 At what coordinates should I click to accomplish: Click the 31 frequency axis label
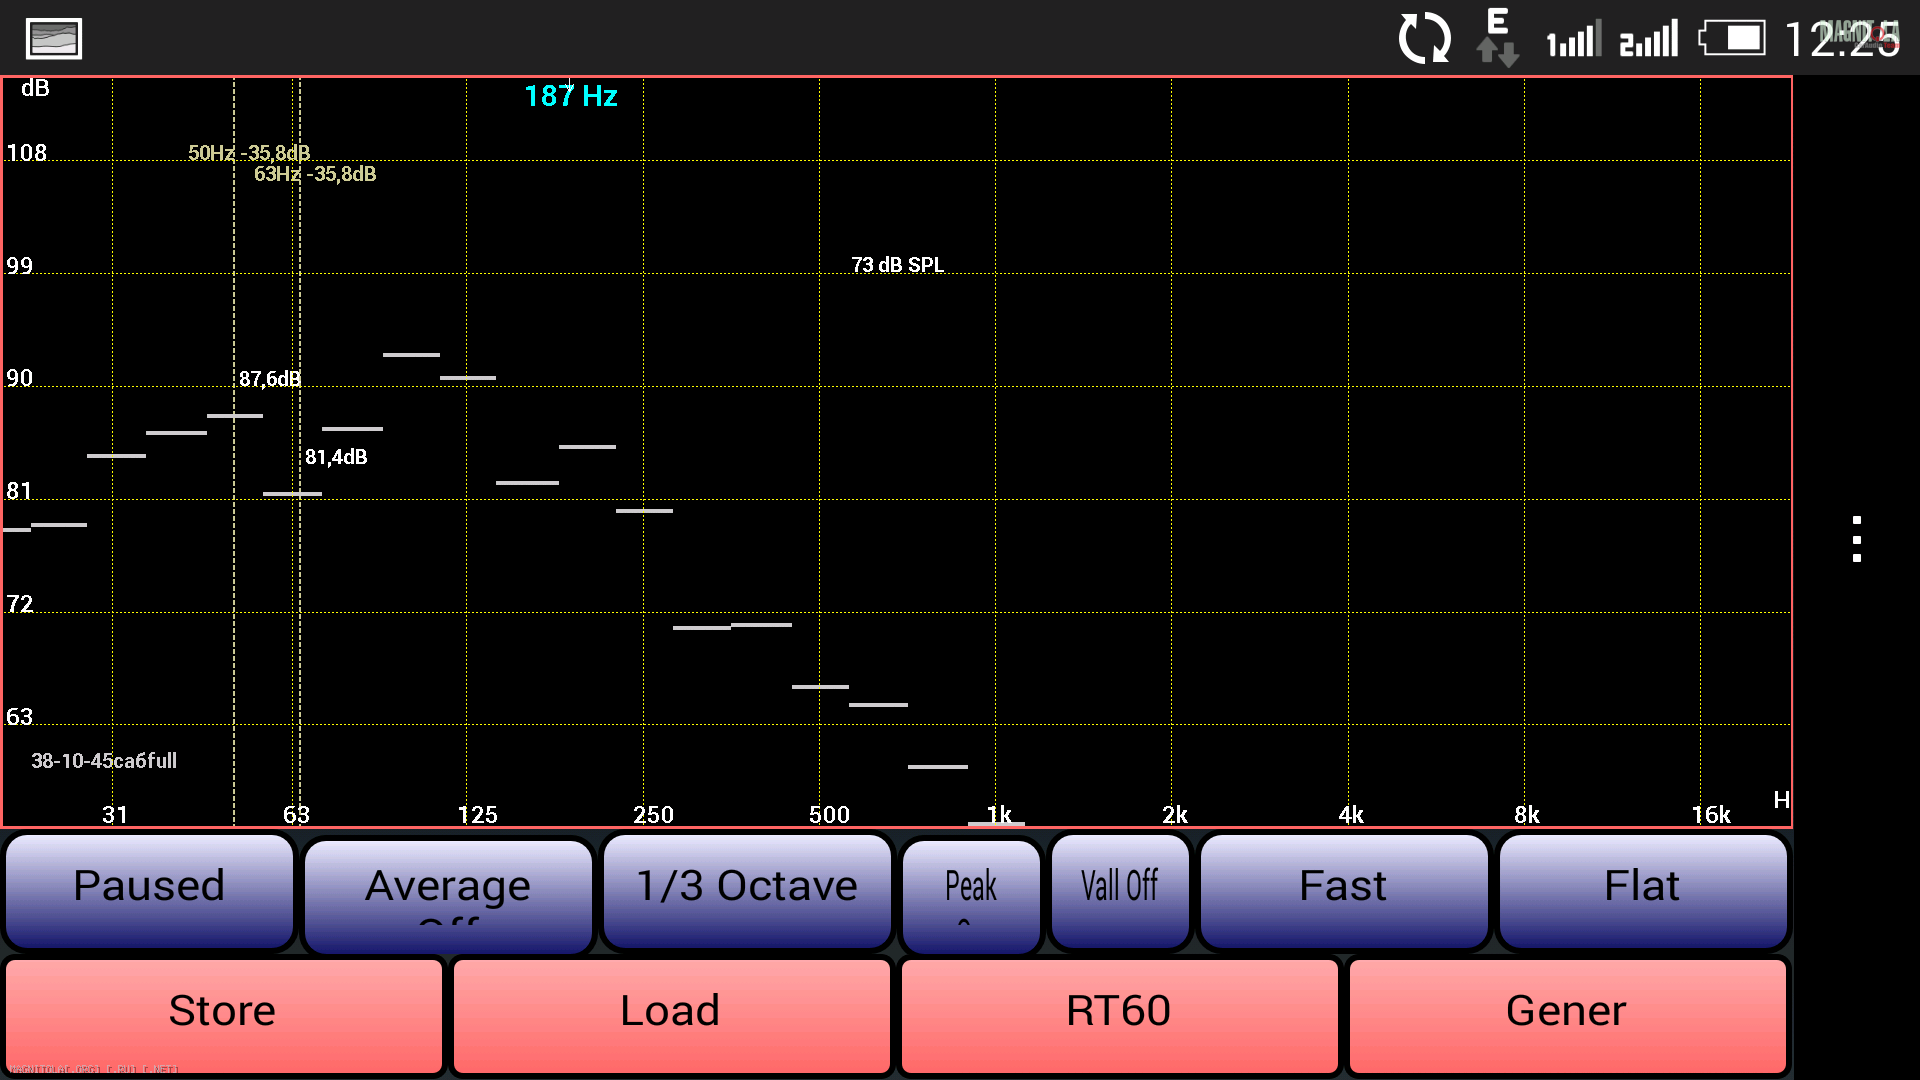point(115,815)
